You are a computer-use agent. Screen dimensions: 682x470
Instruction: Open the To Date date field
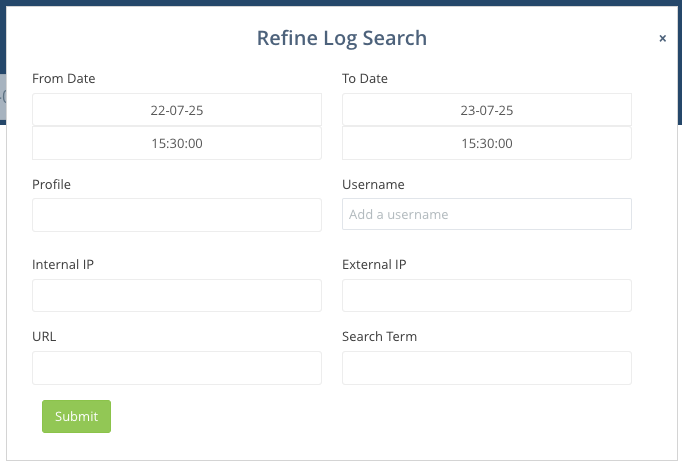pyautogui.click(x=487, y=110)
